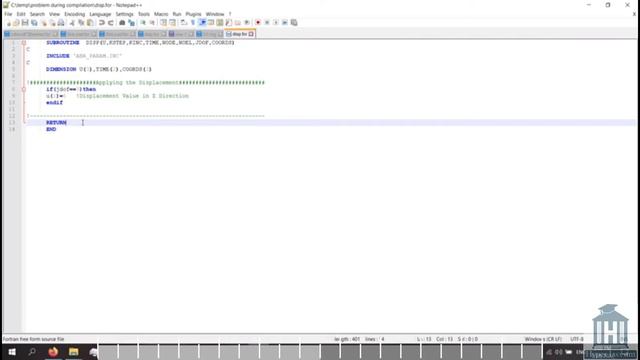The image size is (640, 360).
Task: Open the Macro menu
Action: [x=161, y=14]
